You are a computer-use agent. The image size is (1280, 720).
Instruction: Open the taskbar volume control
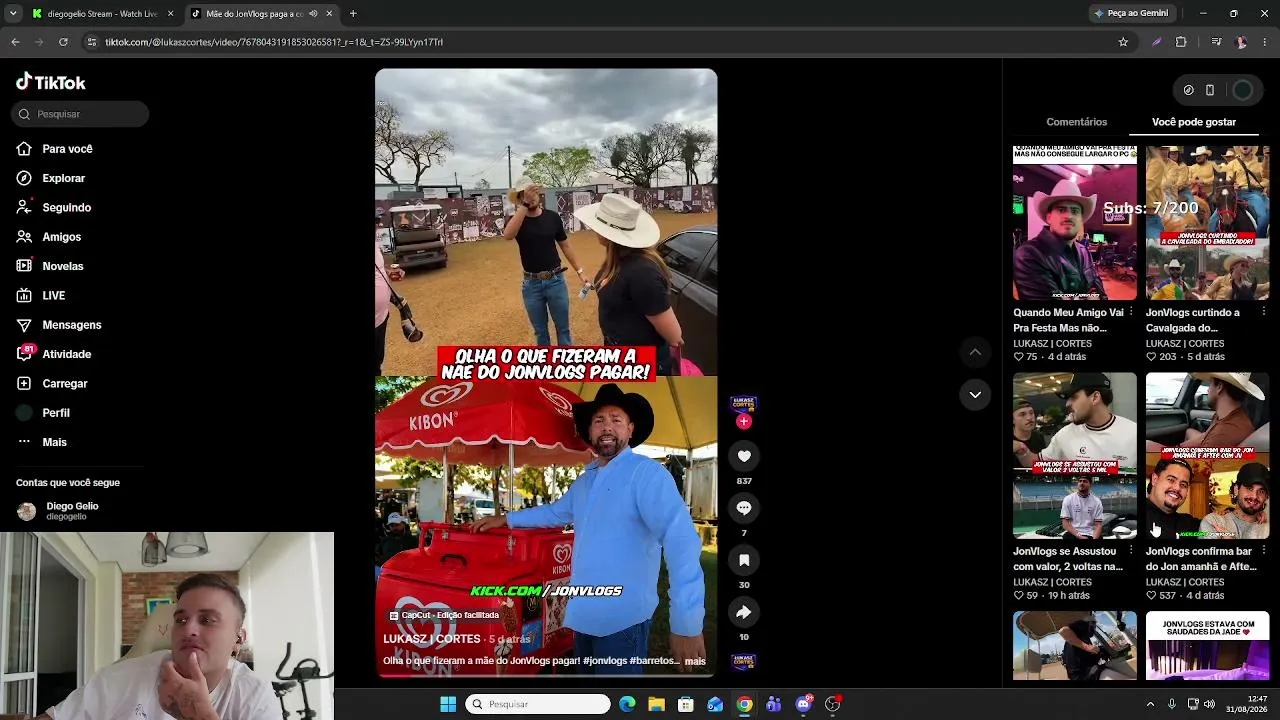tap(1210, 704)
